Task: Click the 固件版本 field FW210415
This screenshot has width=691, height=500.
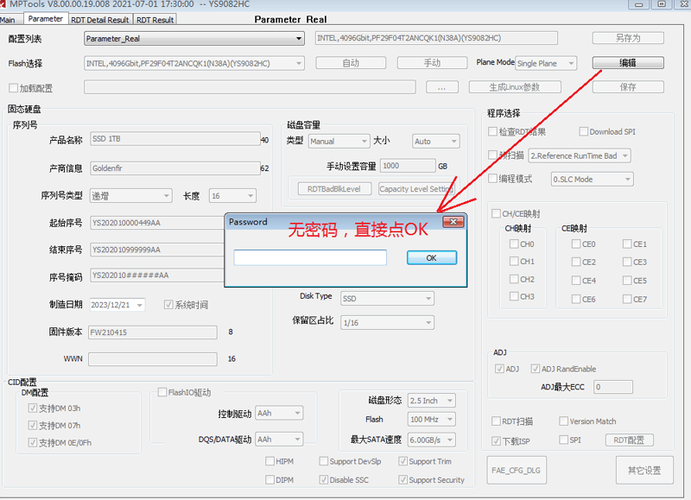Action: [152, 332]
